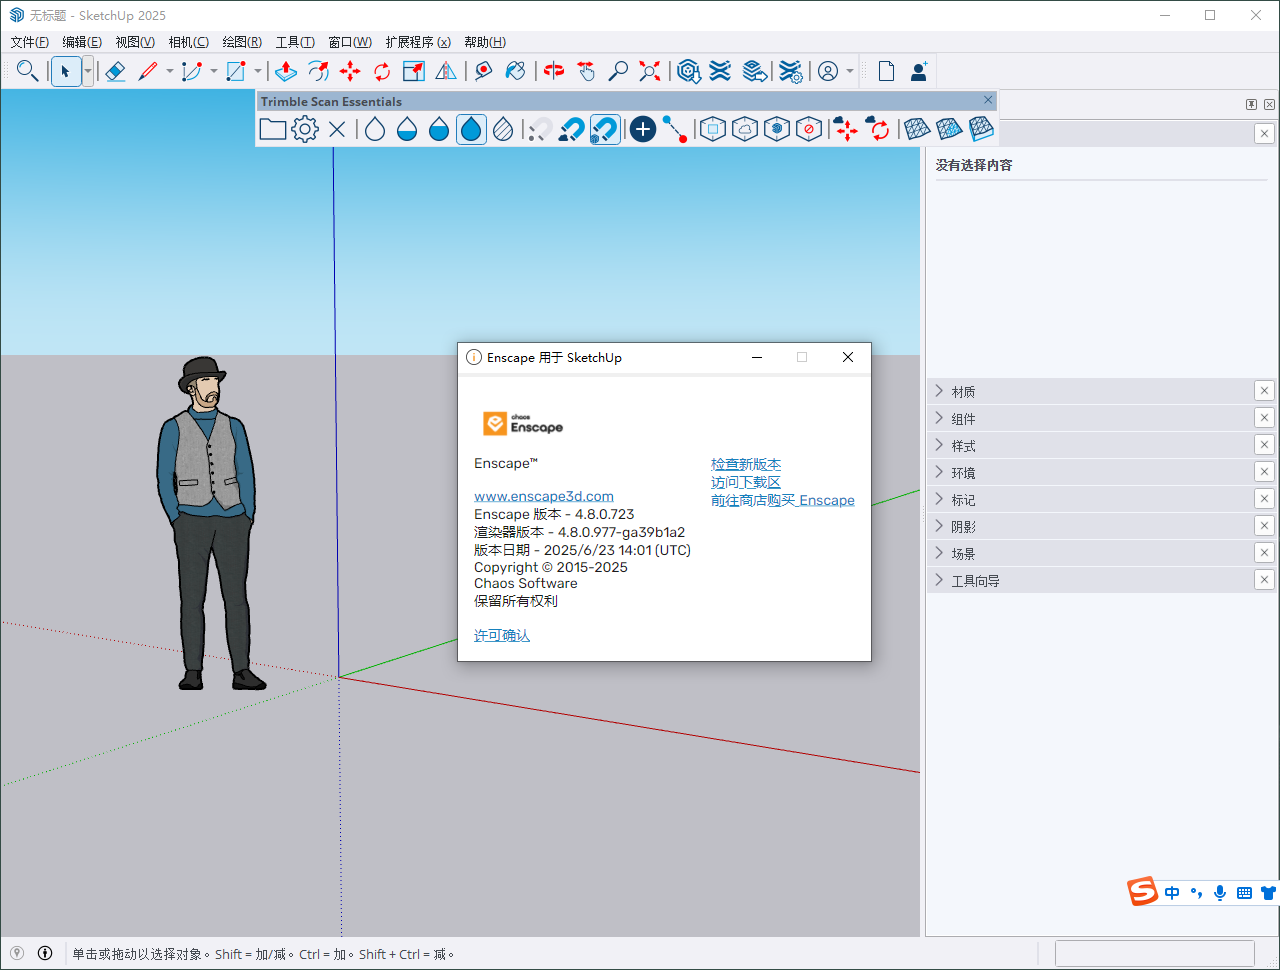The image size is (1280, 970).
Task: Click the cube with prohibition sign icon
Action: click(x=809, y=129)
